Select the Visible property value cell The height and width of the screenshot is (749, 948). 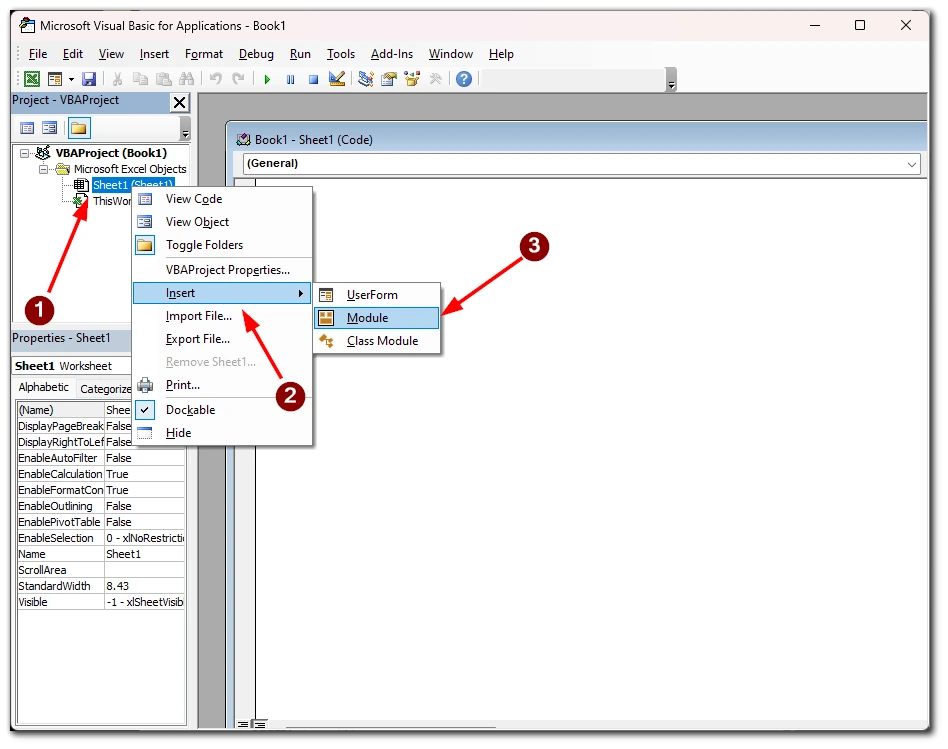pos(144,603)
